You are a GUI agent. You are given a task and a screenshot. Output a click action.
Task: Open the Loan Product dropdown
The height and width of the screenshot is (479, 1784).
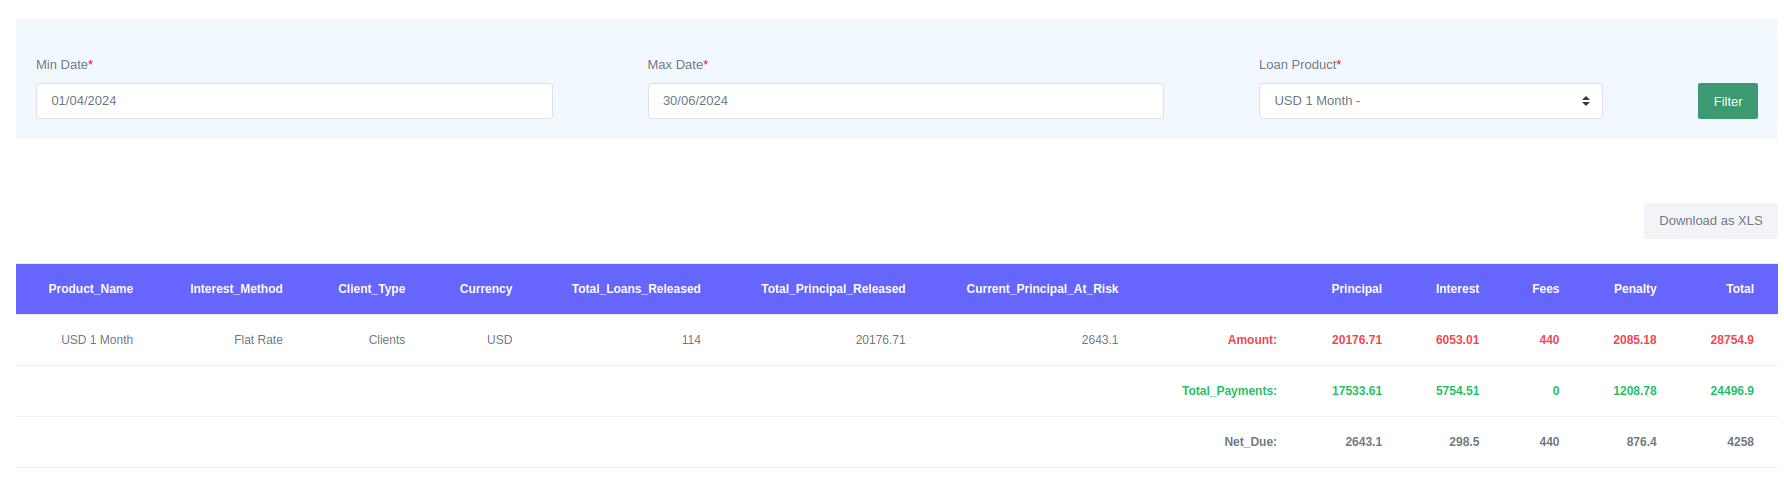[x=1429, y=101]
